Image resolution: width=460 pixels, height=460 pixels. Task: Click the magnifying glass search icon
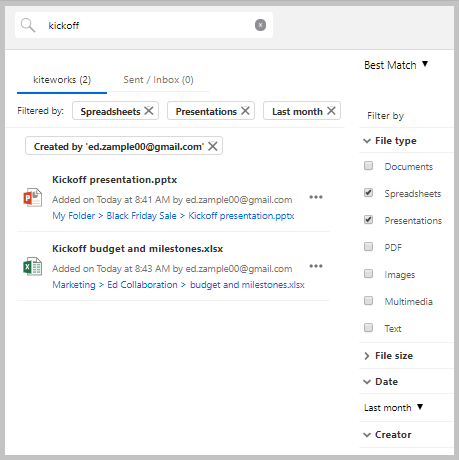(28, 25)
